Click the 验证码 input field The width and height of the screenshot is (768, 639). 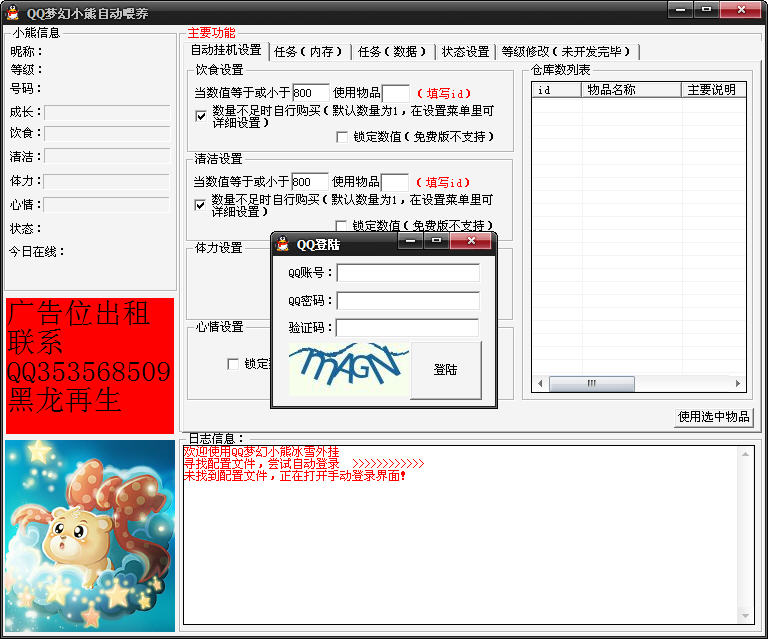pos(408,328)
